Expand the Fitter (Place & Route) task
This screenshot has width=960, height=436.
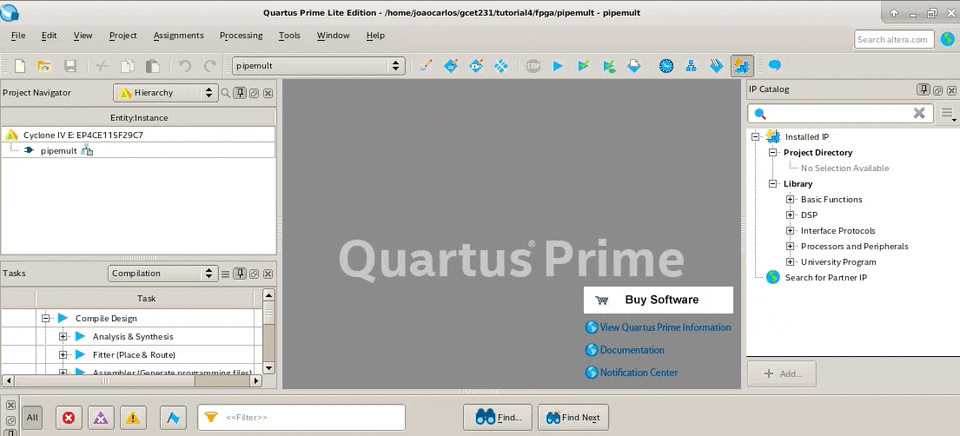tap(62, 355)
